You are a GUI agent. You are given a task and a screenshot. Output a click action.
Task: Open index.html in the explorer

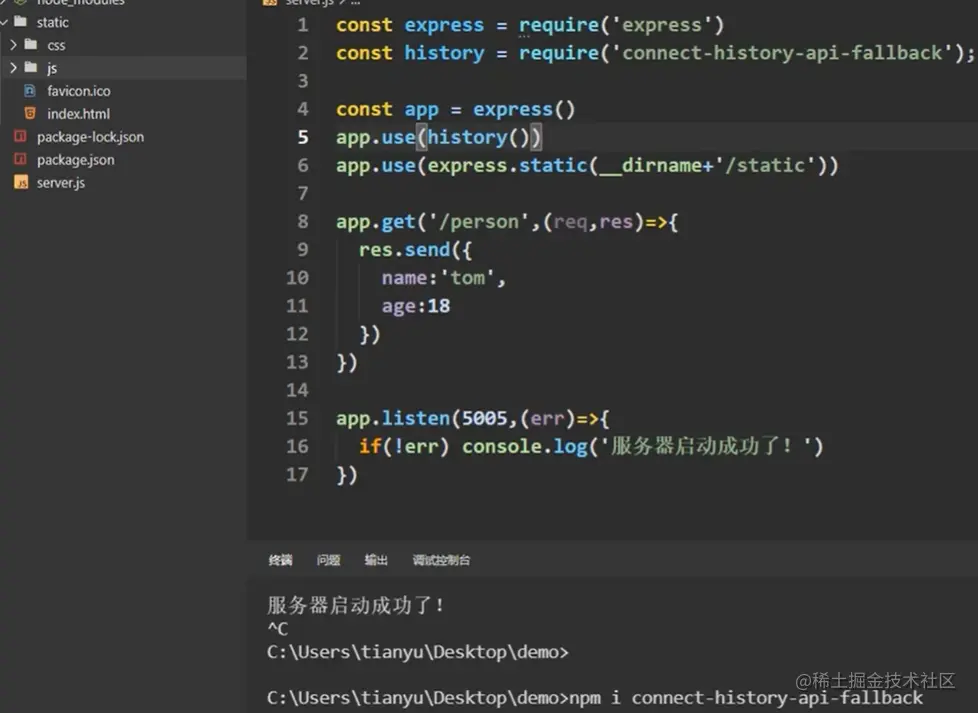[x=79, y=114]
